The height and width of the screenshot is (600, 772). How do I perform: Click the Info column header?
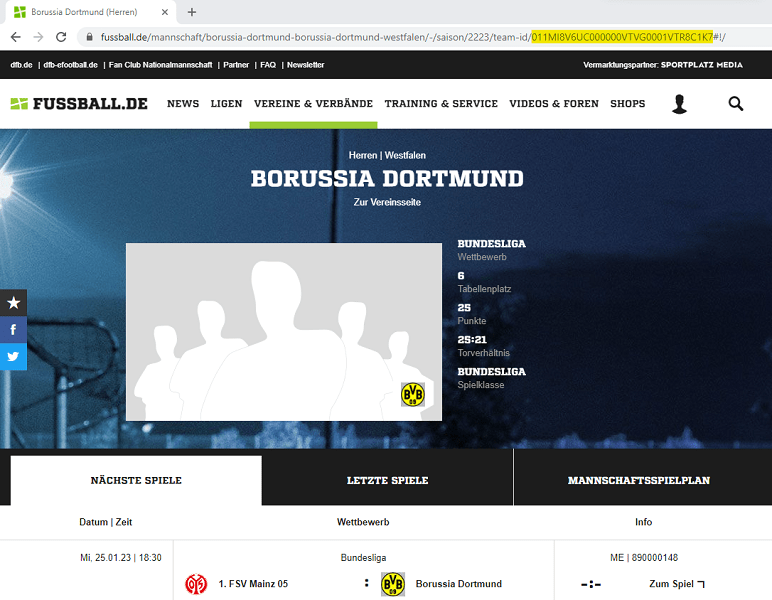tap(643, 522)
